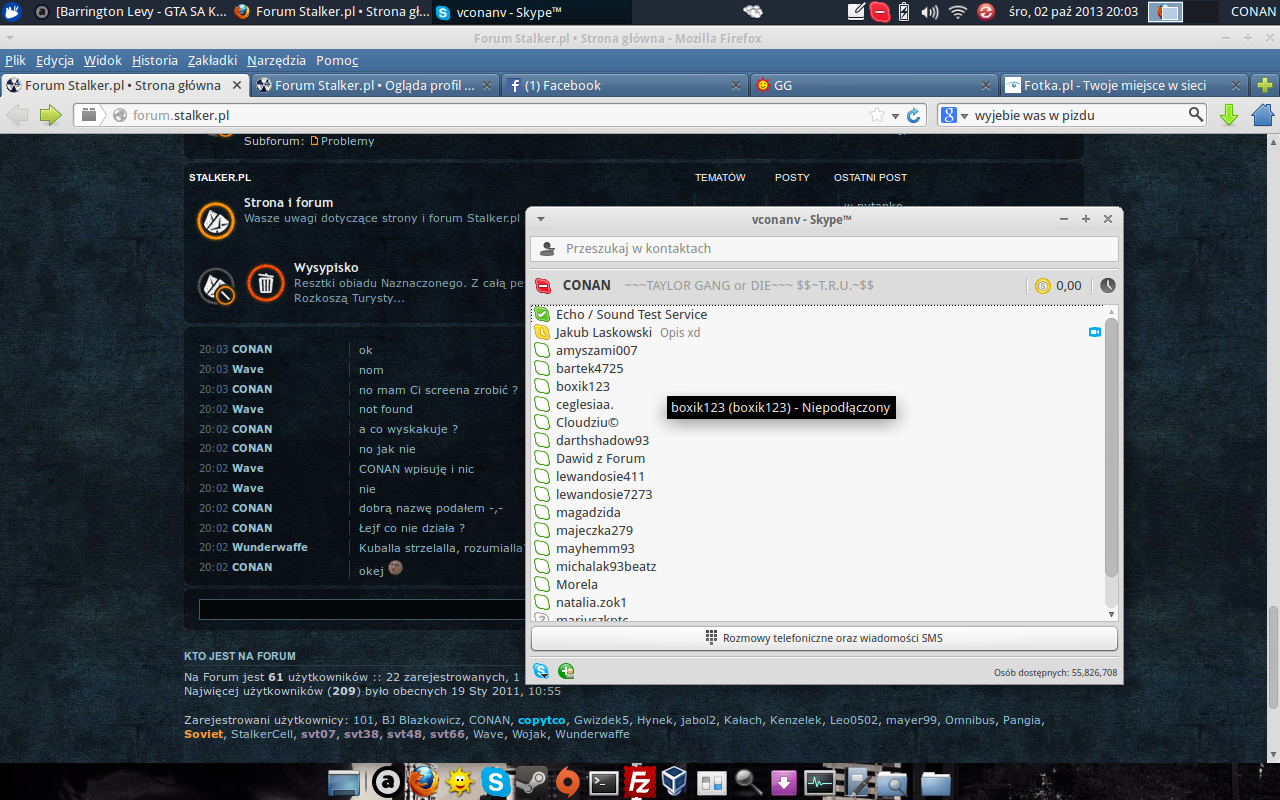Go to Firefox home page icon

point(1262,115)
